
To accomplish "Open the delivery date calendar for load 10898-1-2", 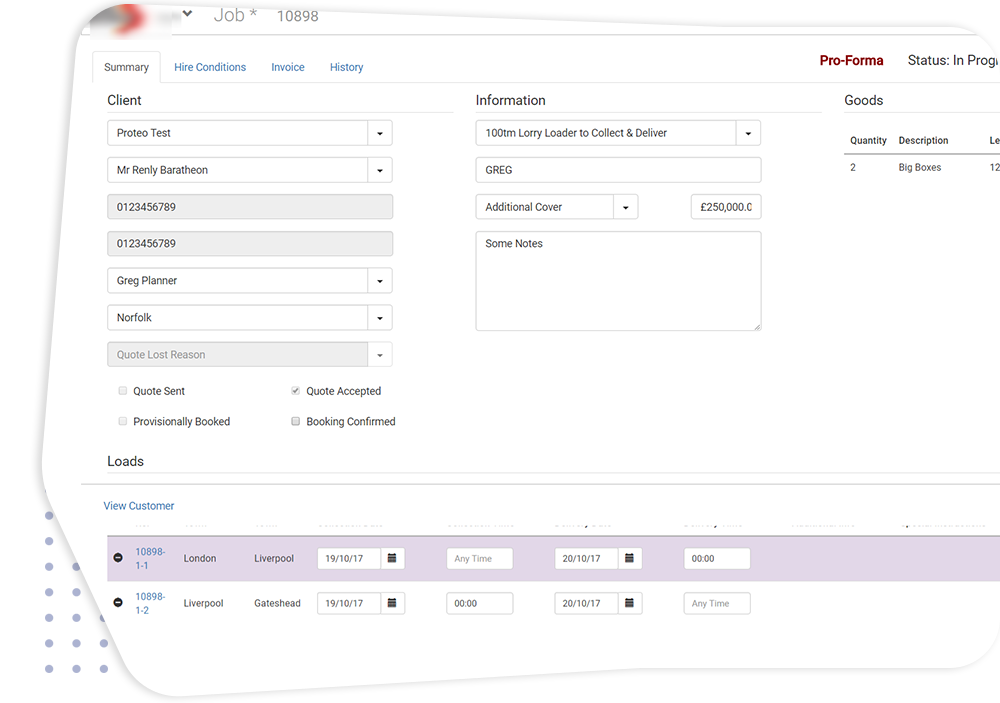I will [629, 603].
